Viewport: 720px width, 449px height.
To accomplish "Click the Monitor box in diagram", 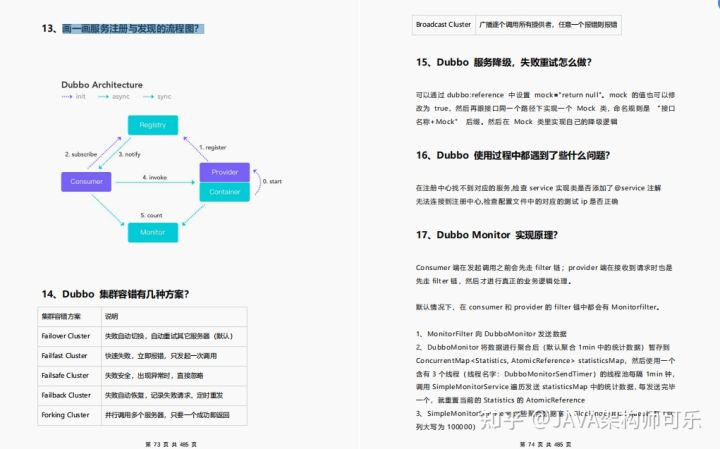I will (153, 232).
